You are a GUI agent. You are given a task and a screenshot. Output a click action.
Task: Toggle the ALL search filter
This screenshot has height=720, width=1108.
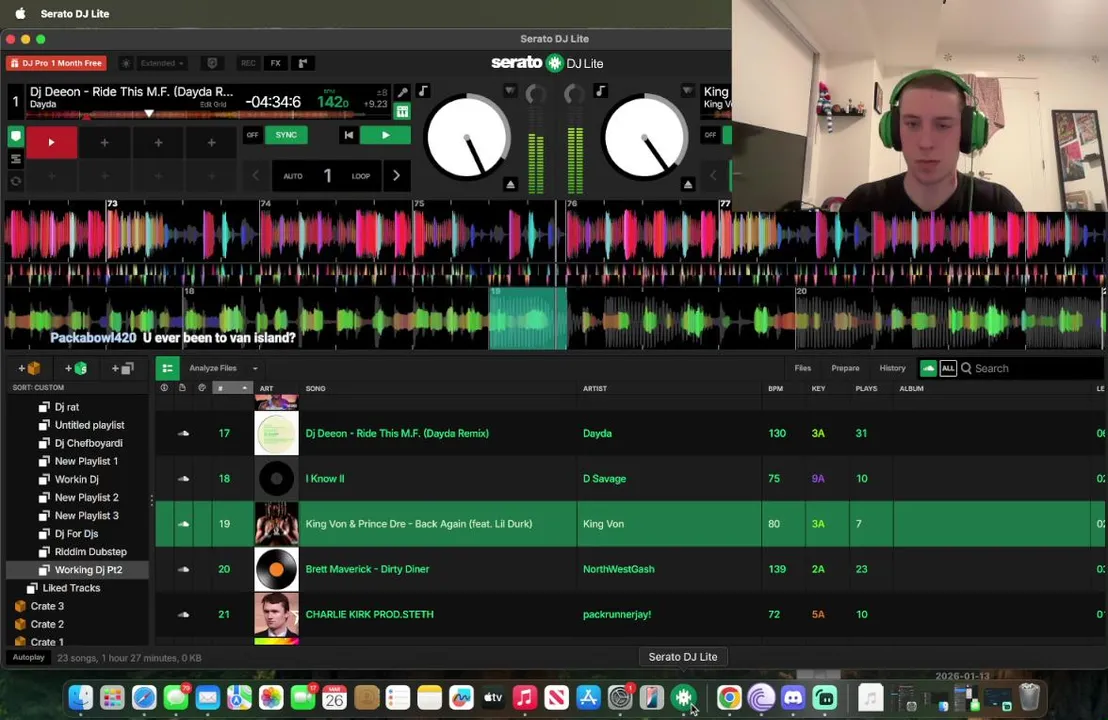(x=948, y=368)
